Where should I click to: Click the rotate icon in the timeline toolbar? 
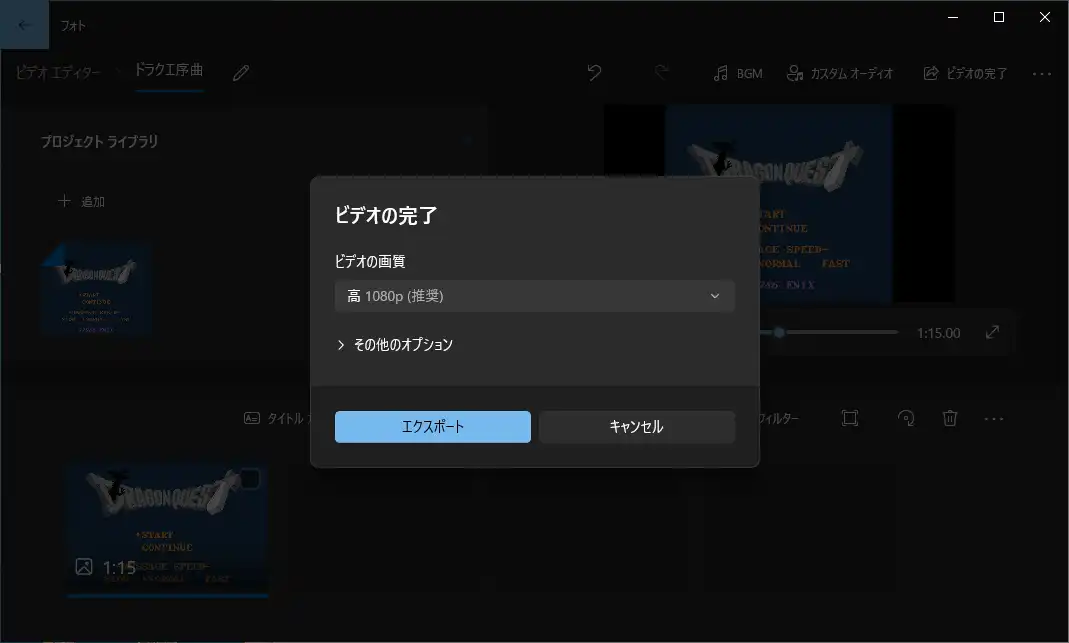click(x=906, y=418)
